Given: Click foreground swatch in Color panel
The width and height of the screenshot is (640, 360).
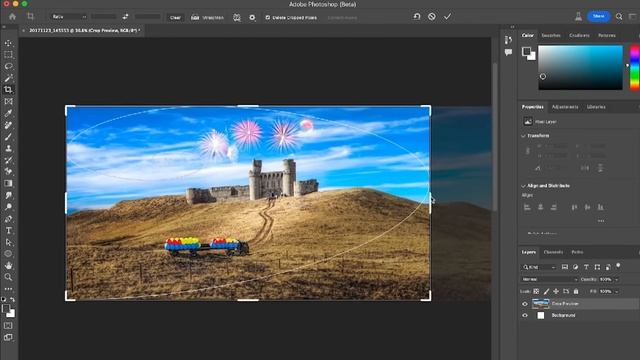Looking at the screenshot, I should [x=527, y=51].
